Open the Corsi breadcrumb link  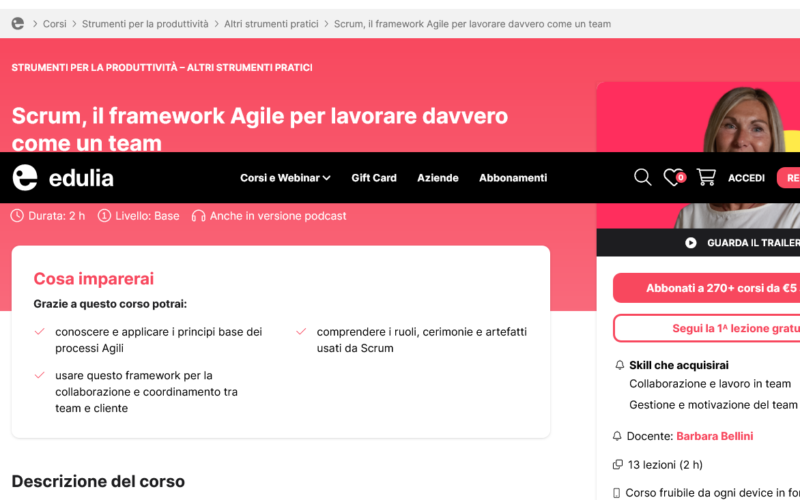coord(55,24)
